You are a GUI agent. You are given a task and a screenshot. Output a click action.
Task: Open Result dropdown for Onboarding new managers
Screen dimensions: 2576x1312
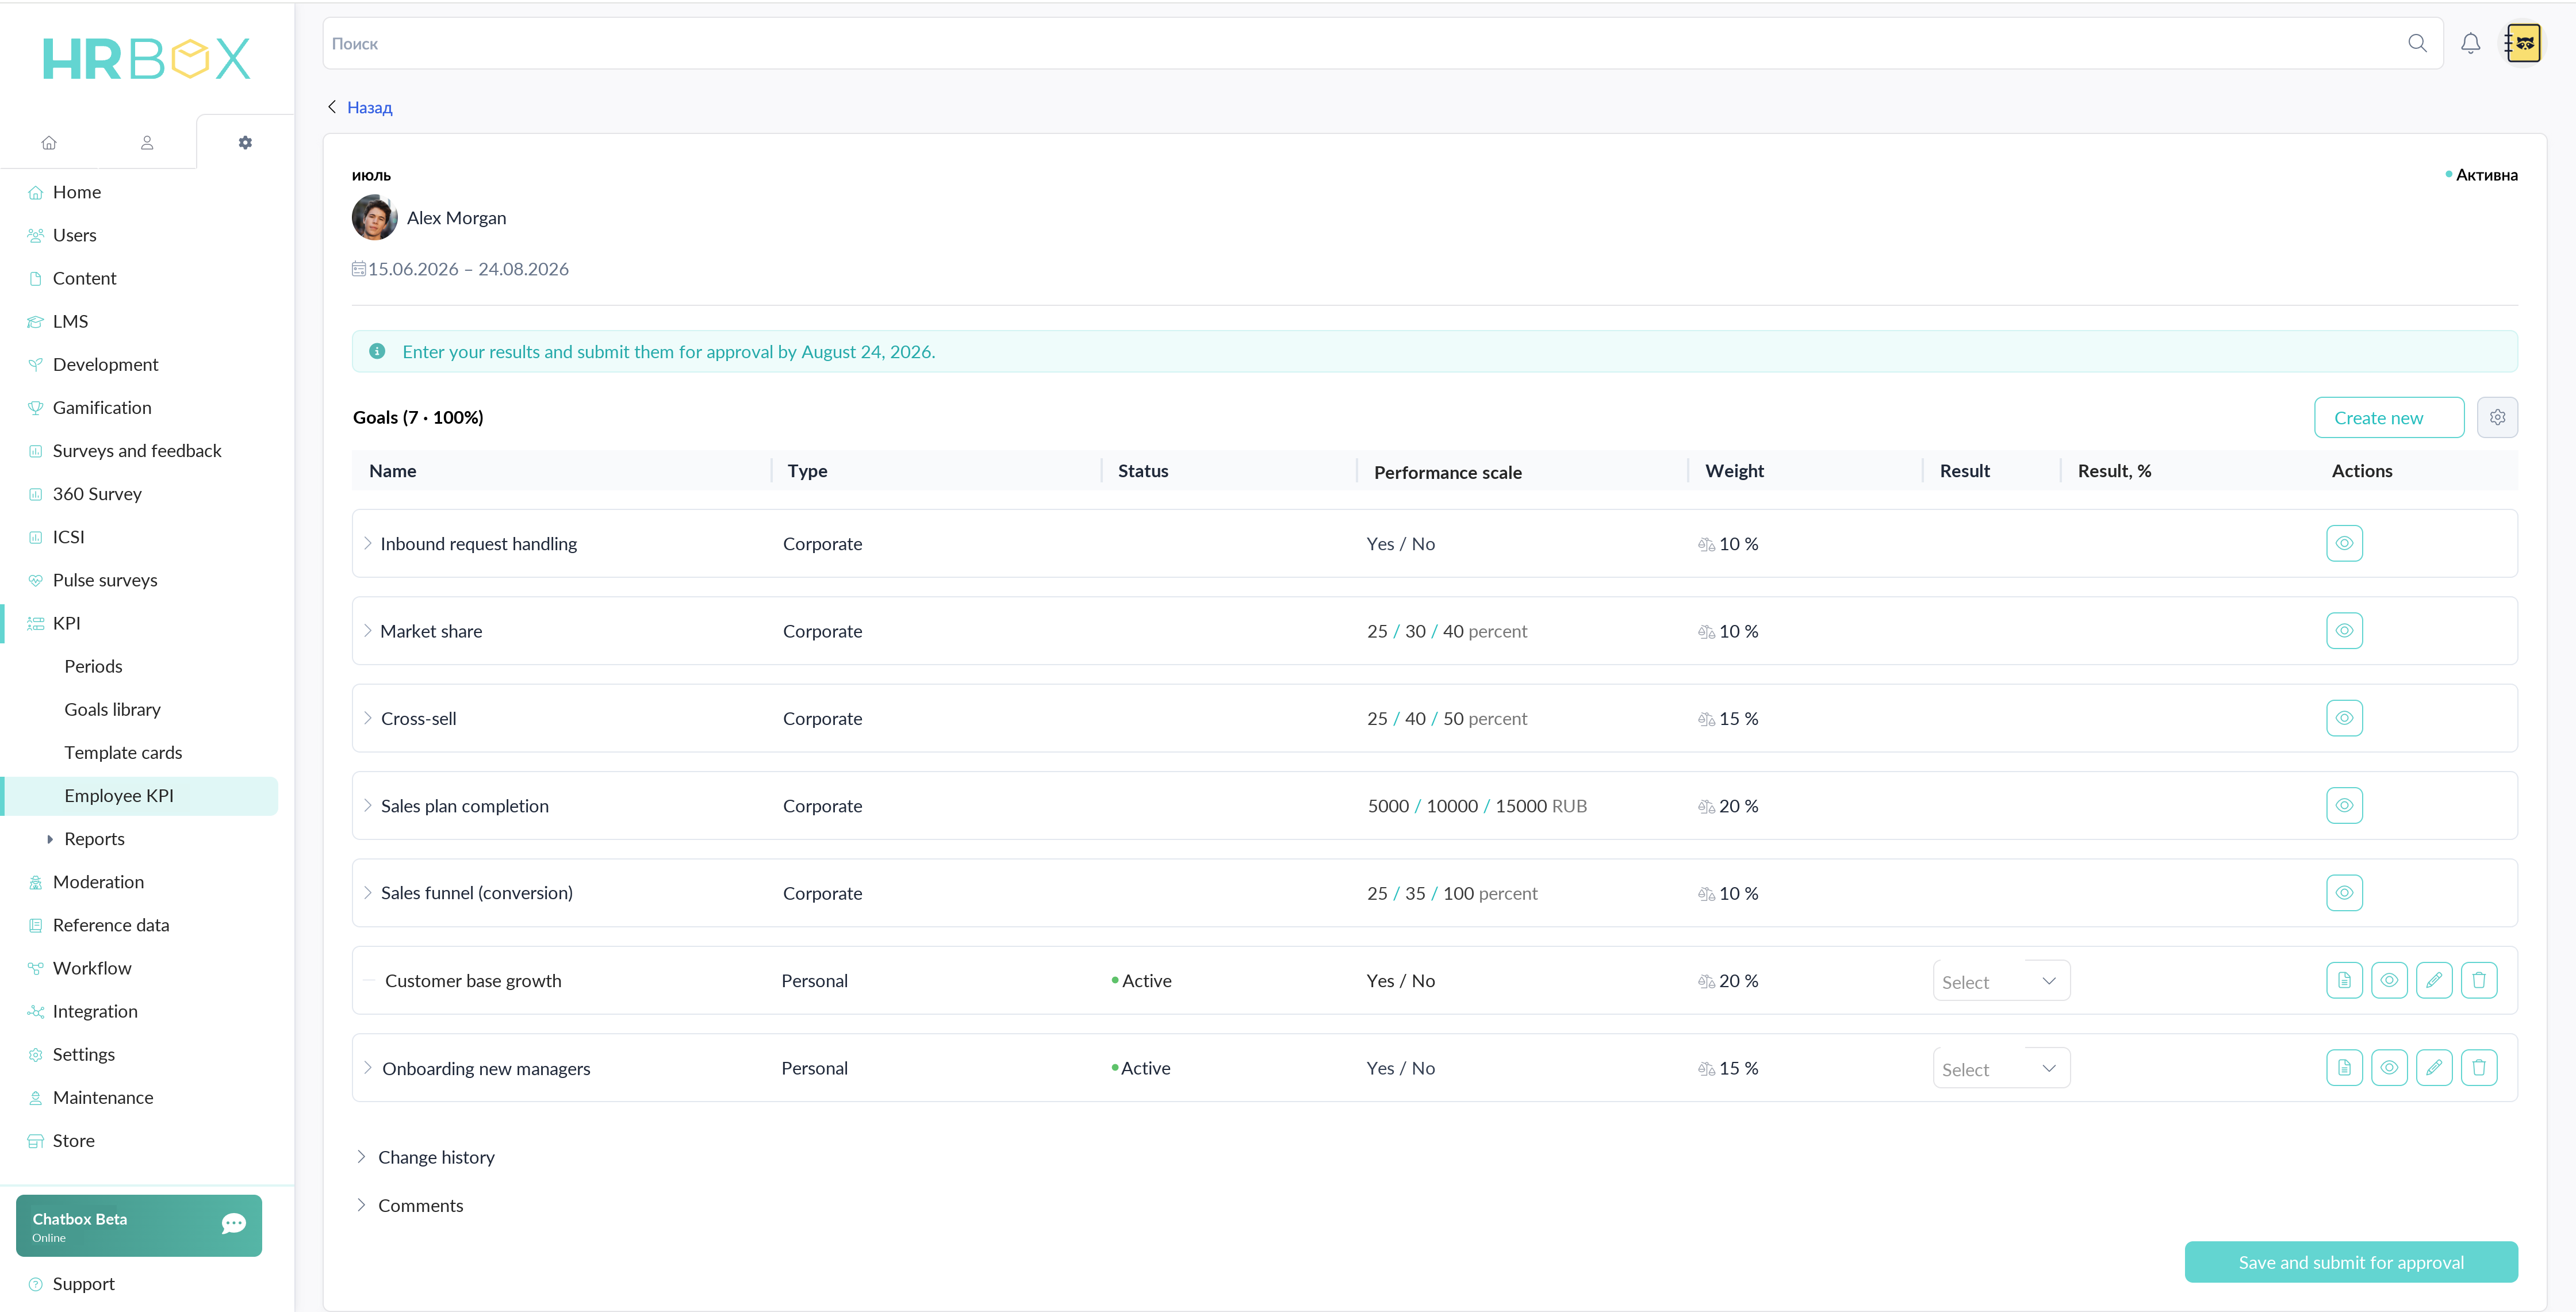[2001, 1068]
